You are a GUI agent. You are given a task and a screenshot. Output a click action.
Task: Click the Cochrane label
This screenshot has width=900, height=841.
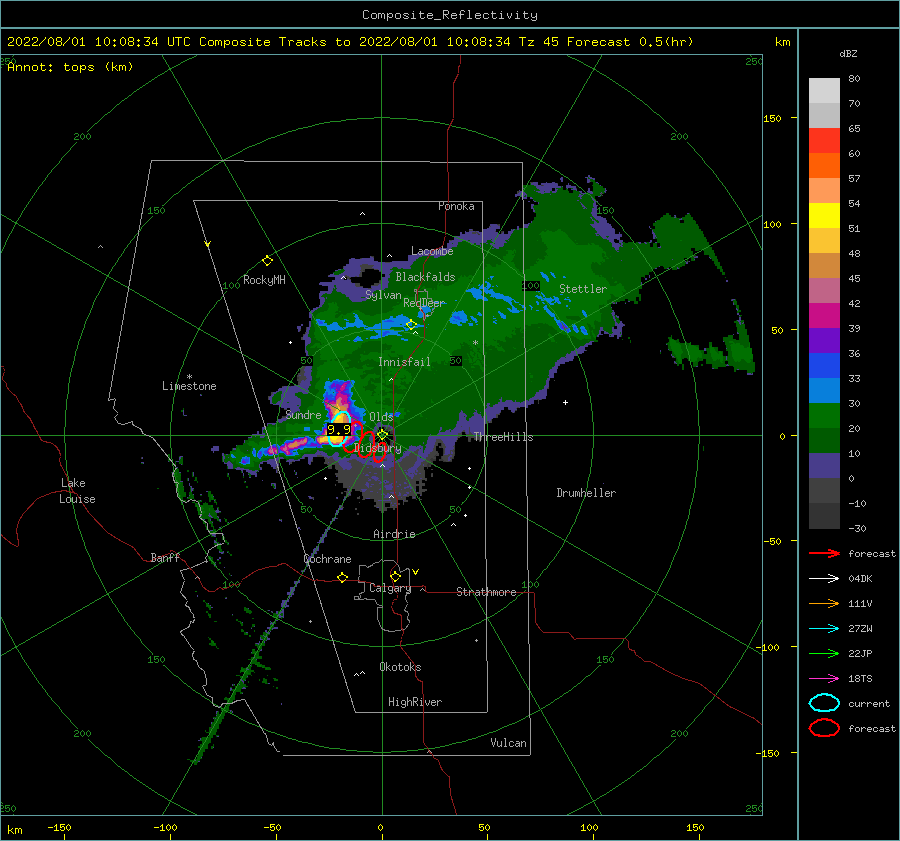point(327,559)
